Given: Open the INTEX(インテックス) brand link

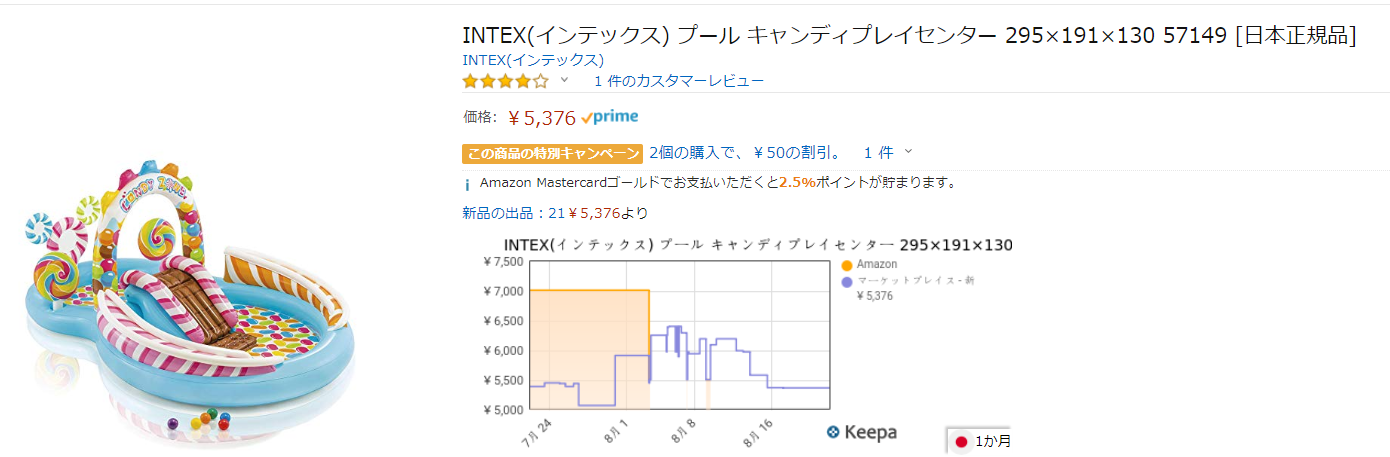Looking at the screenshot, I should pyautogui.click(x=533, y=59).
